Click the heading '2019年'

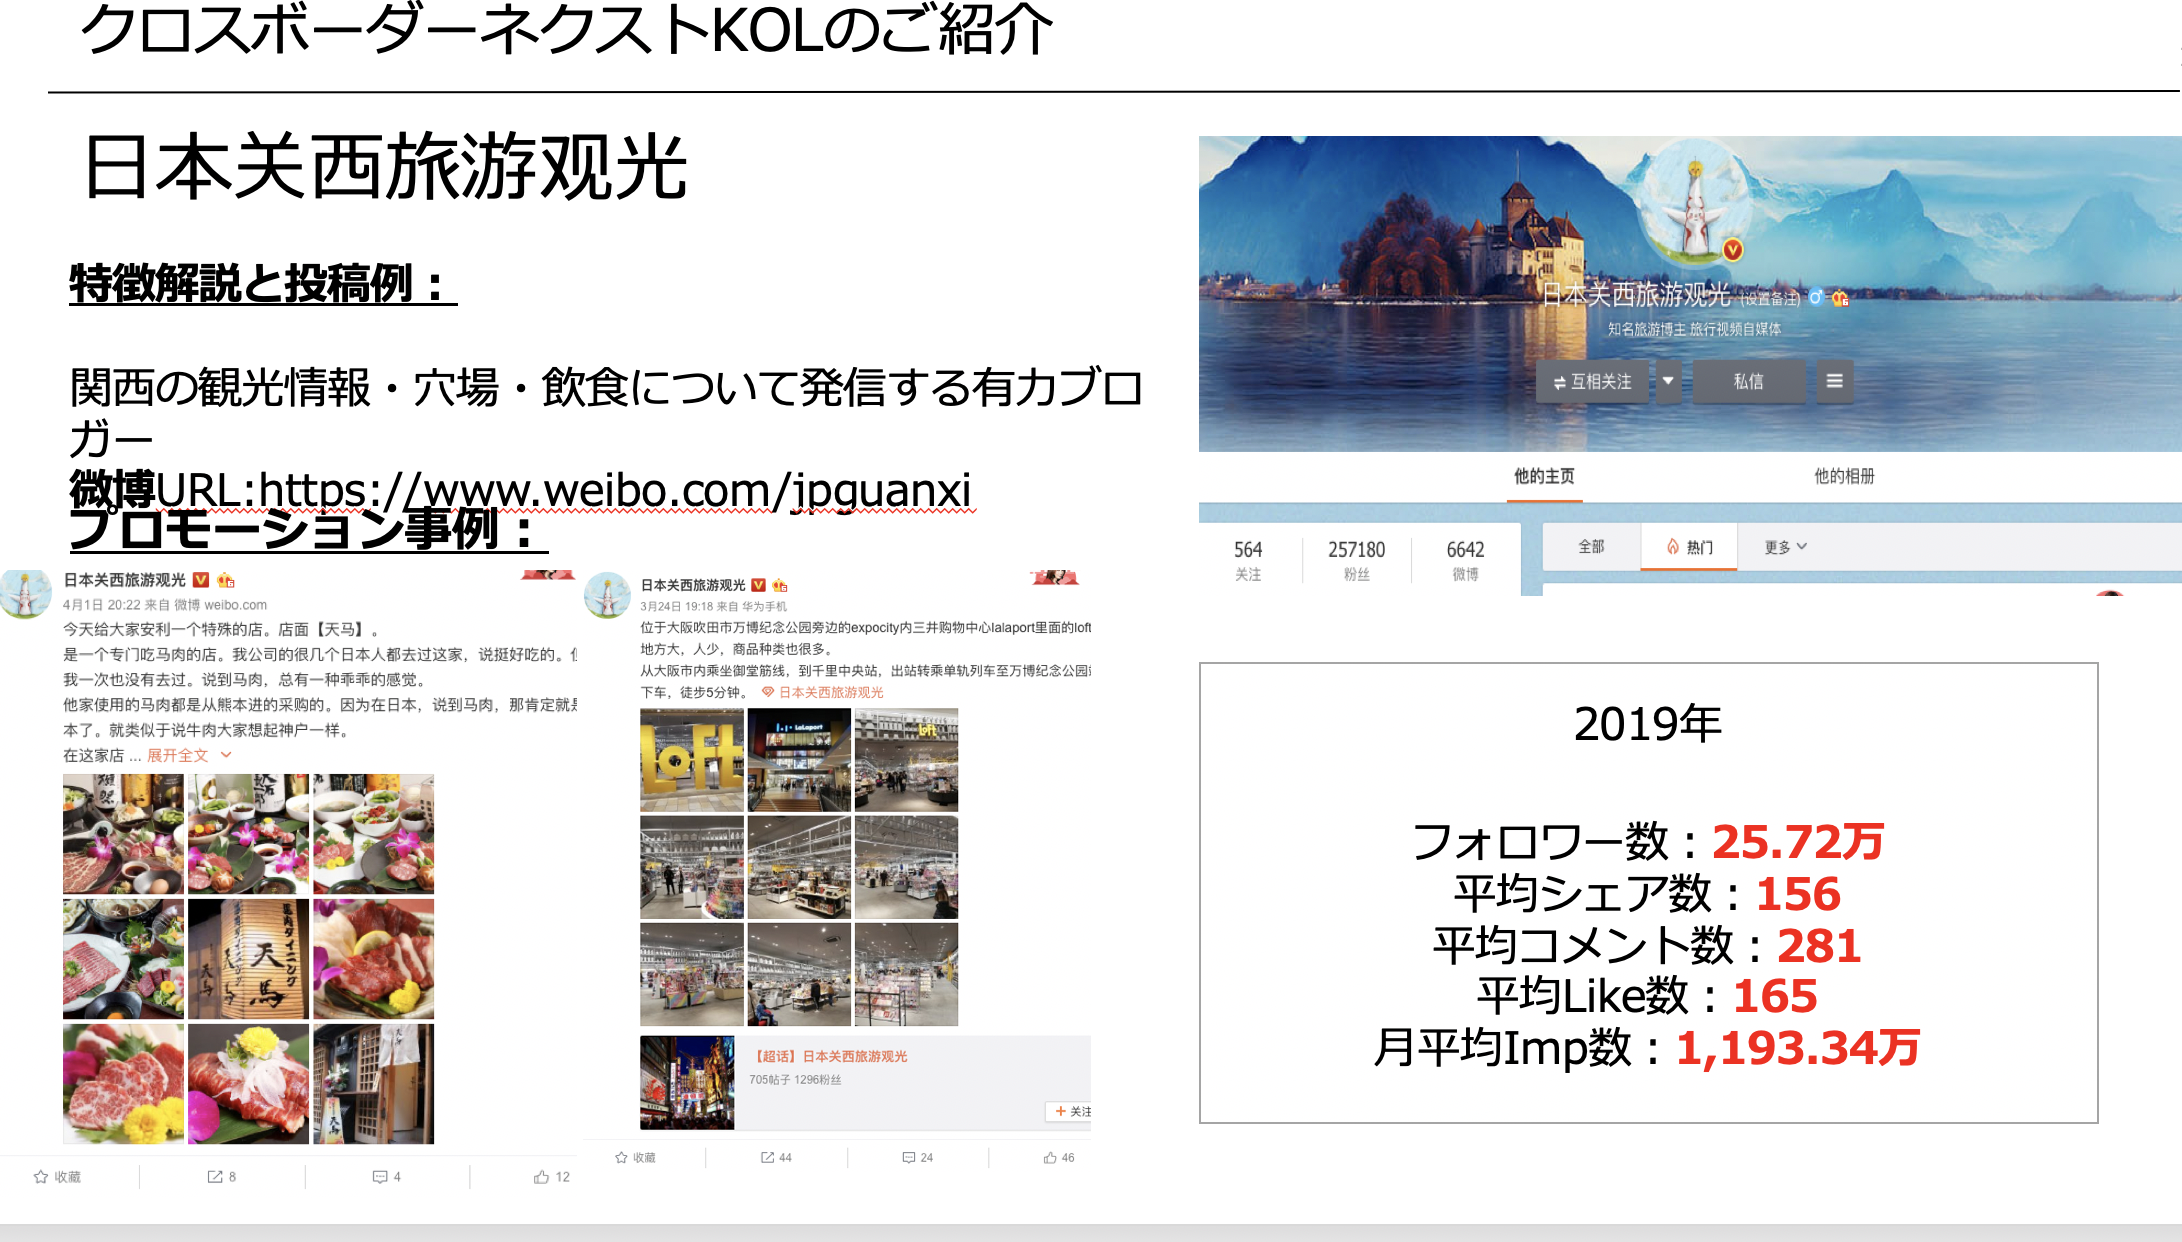pyautogui.click(x=1648, y=724)
